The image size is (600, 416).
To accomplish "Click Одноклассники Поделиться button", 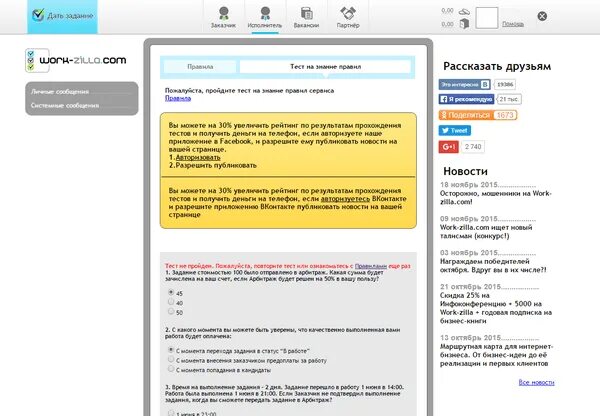I will pyautogui.click(x=478, y=115).
